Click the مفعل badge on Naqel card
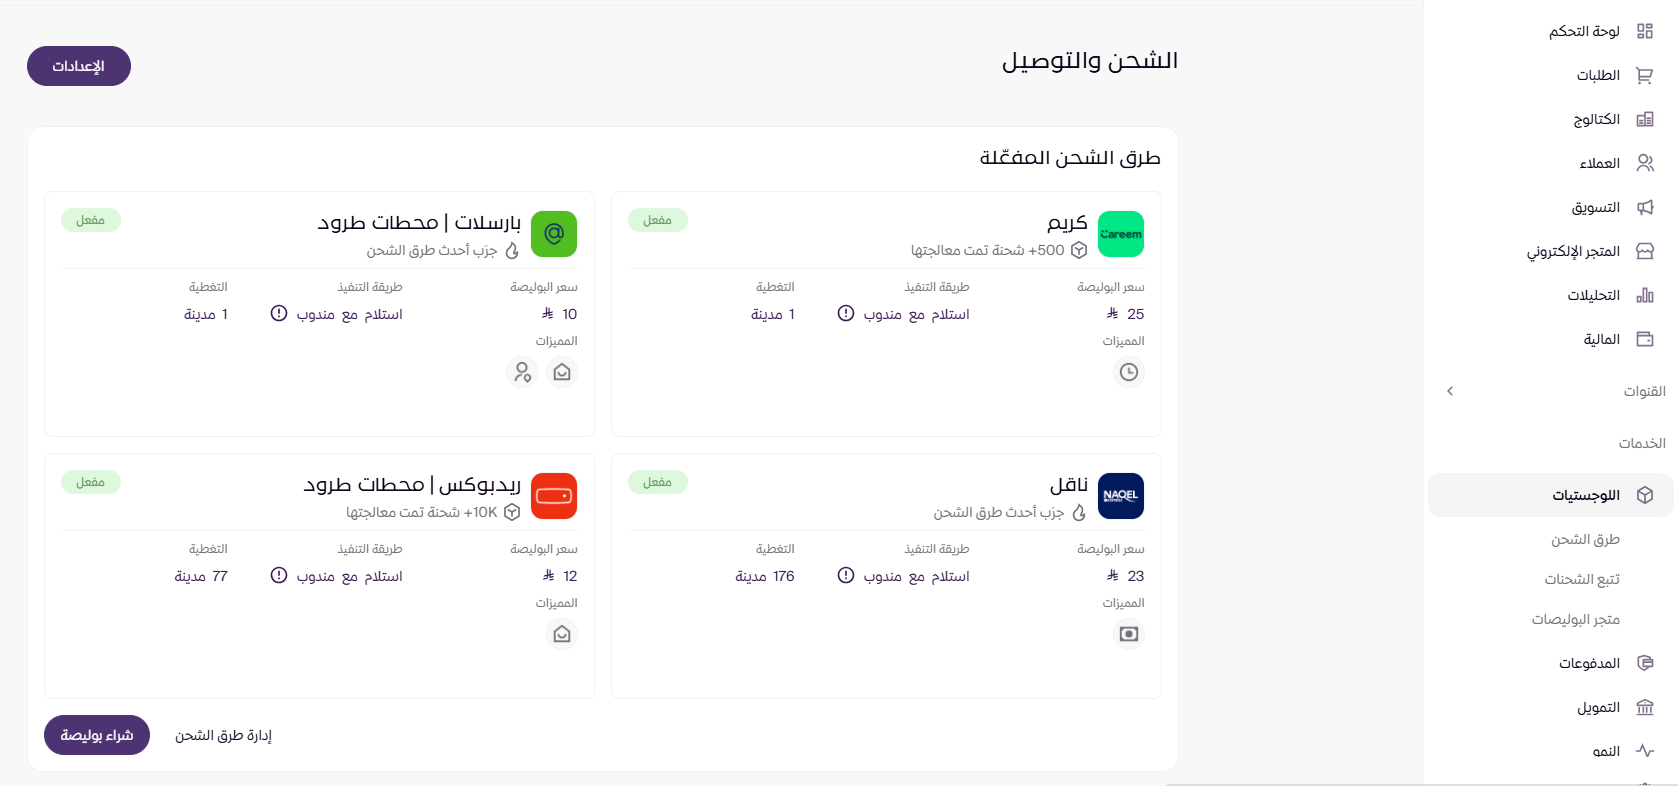1678x786 pixels. (x=657, y=482)
